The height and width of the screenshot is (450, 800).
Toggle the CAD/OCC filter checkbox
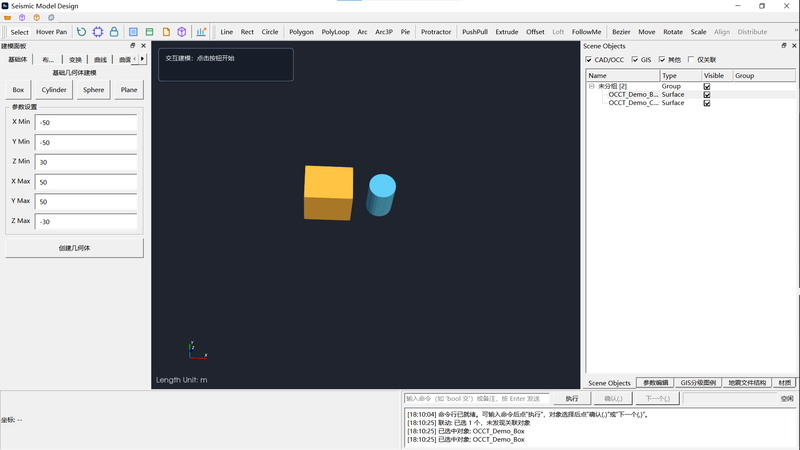pos(589,60)
